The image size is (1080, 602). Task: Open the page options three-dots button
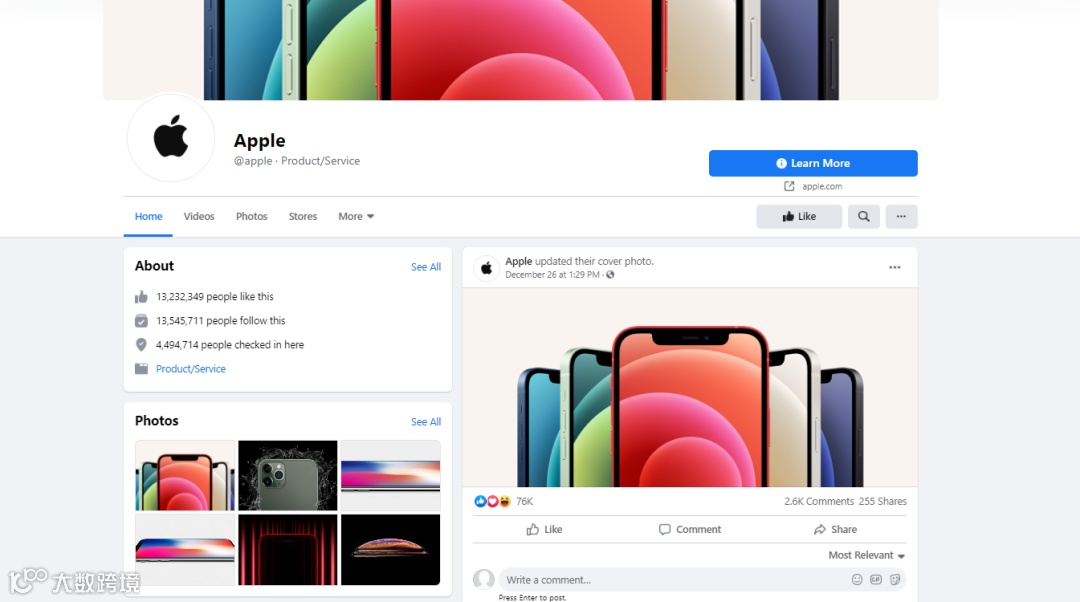pos(901,216)
